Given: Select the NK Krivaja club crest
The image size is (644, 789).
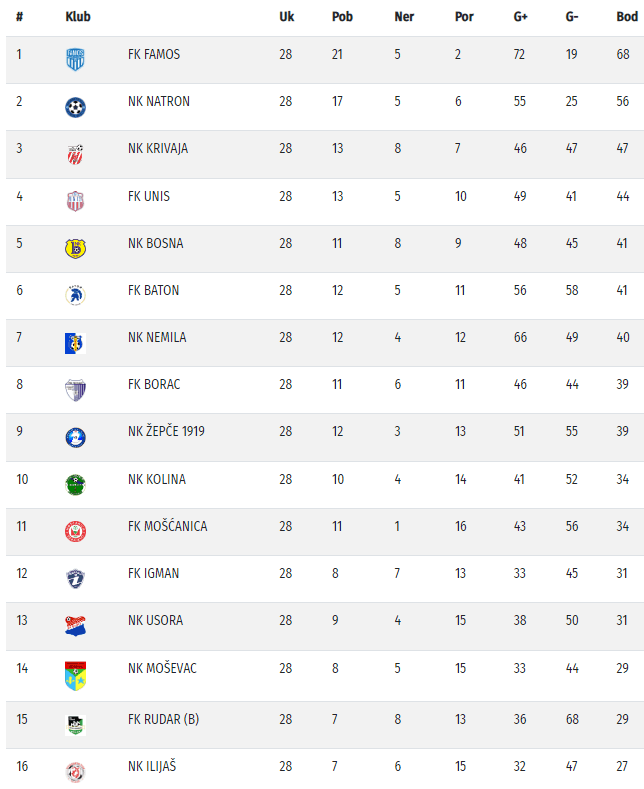Looking at the screenshot, I should click(x=75, y=153).
